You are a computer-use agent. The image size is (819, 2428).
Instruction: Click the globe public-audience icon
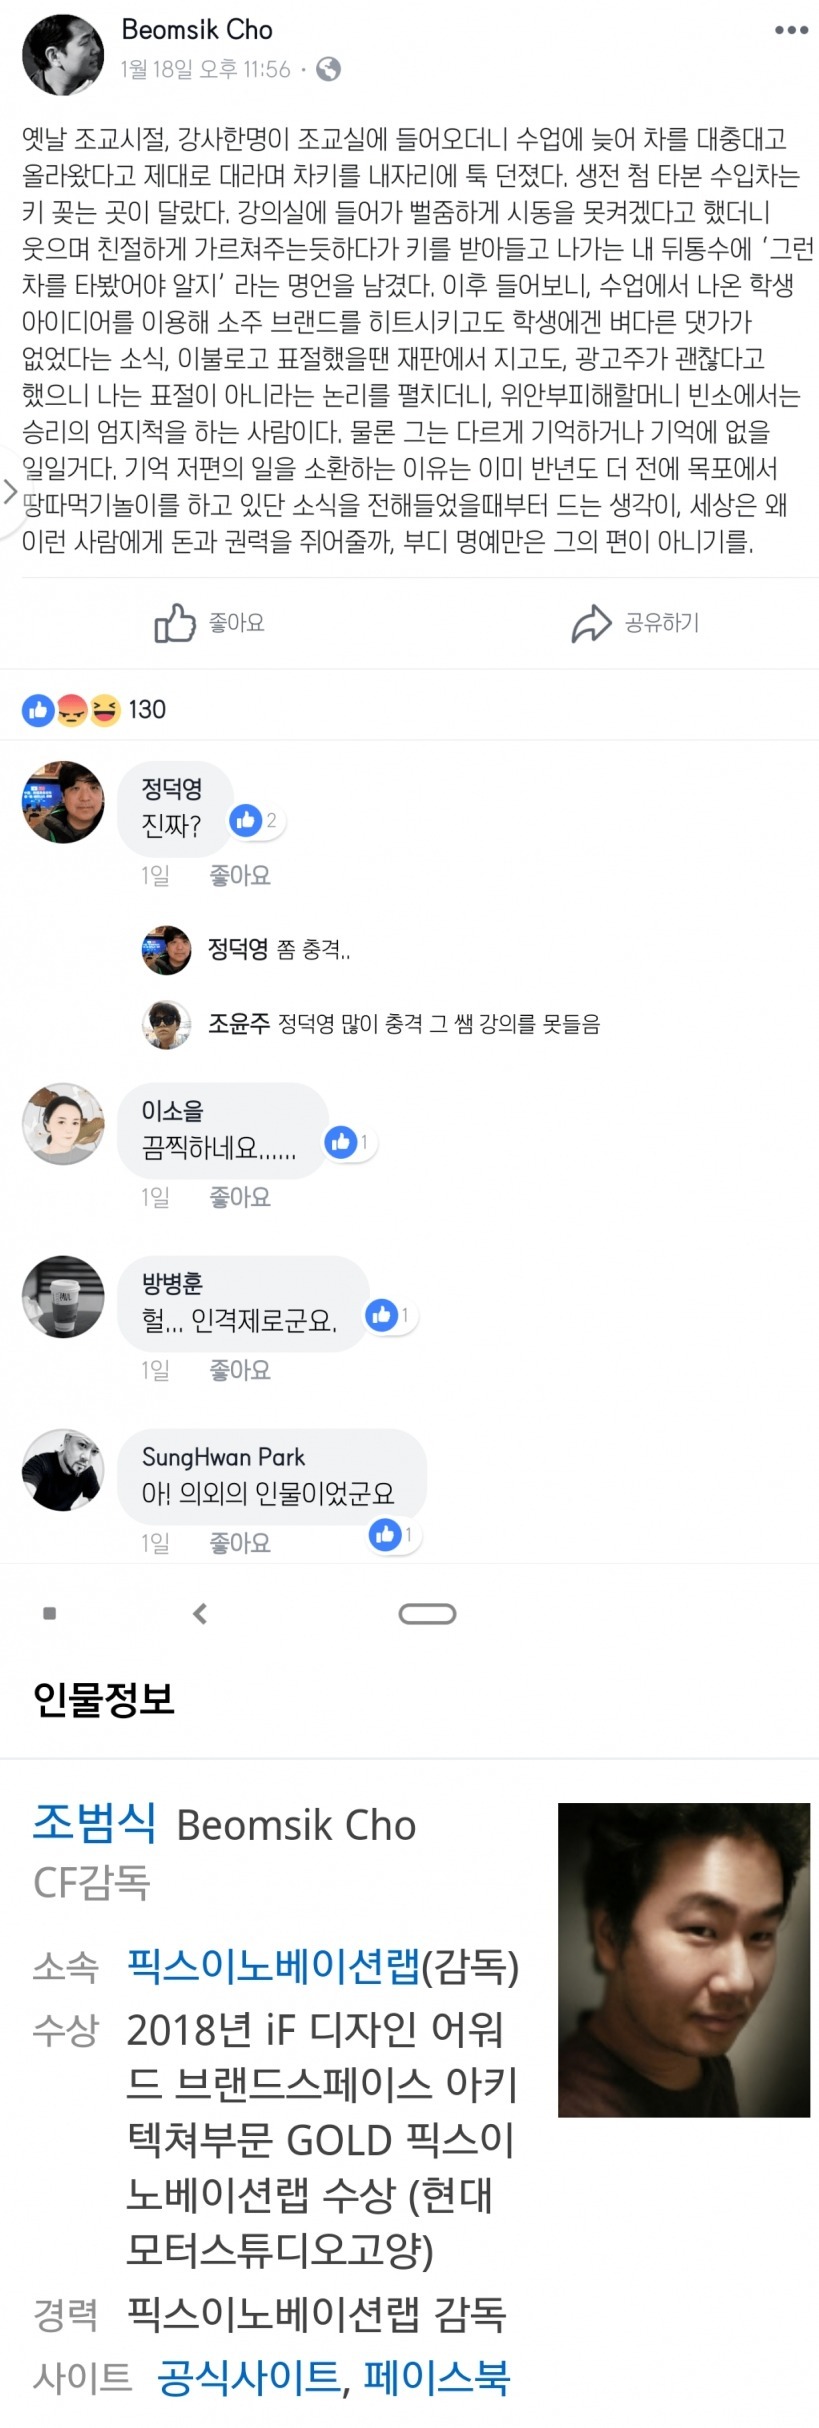point(328,69)
